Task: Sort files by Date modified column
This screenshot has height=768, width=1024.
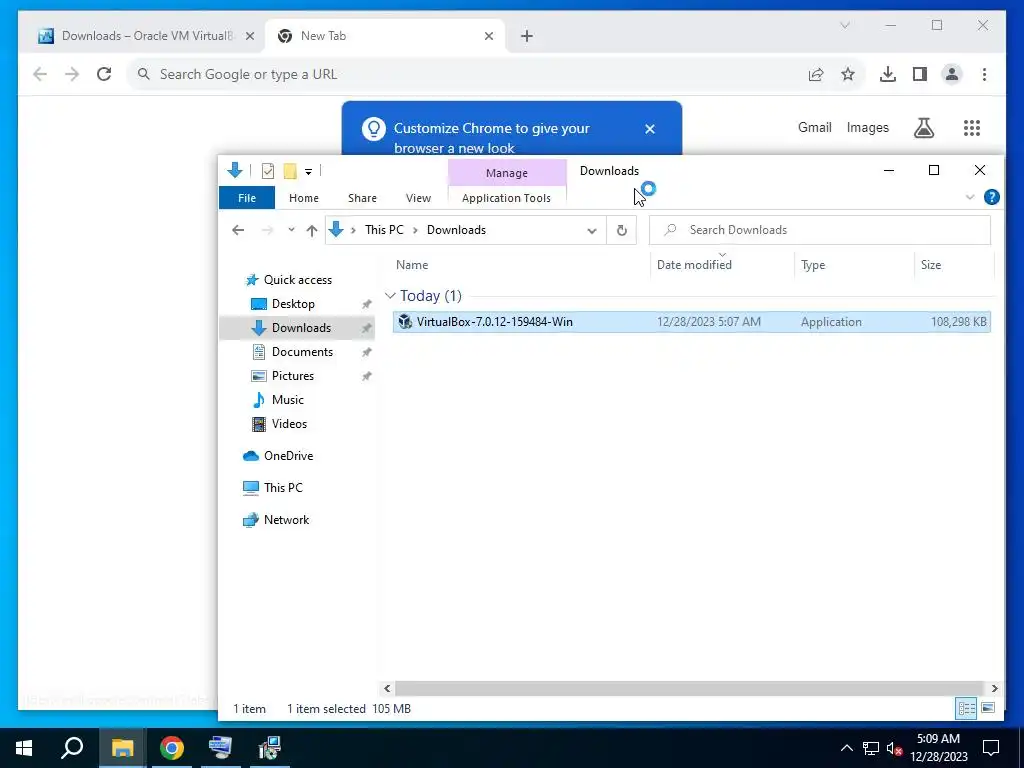Action: pyautogui.click(x=722, y=265)
